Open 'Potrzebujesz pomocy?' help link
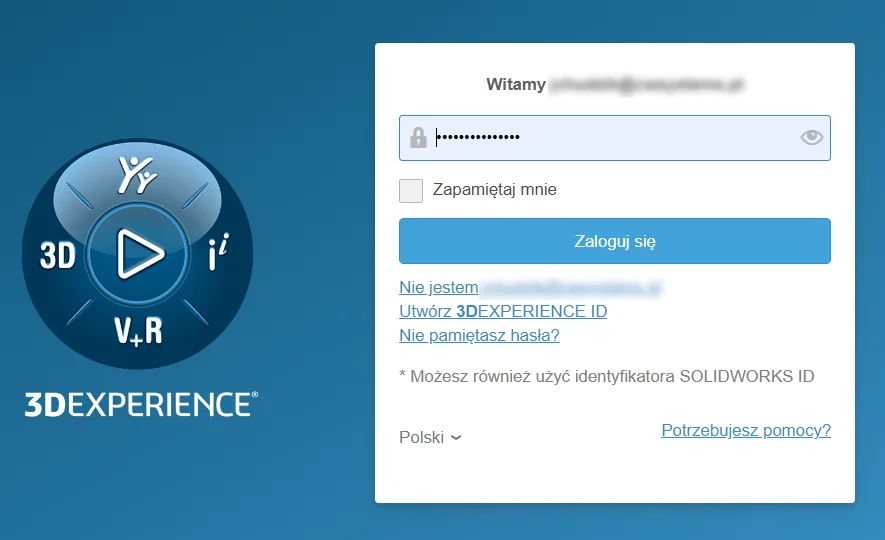The width and height of the screenshot is (885, 540). coord(746,430)
